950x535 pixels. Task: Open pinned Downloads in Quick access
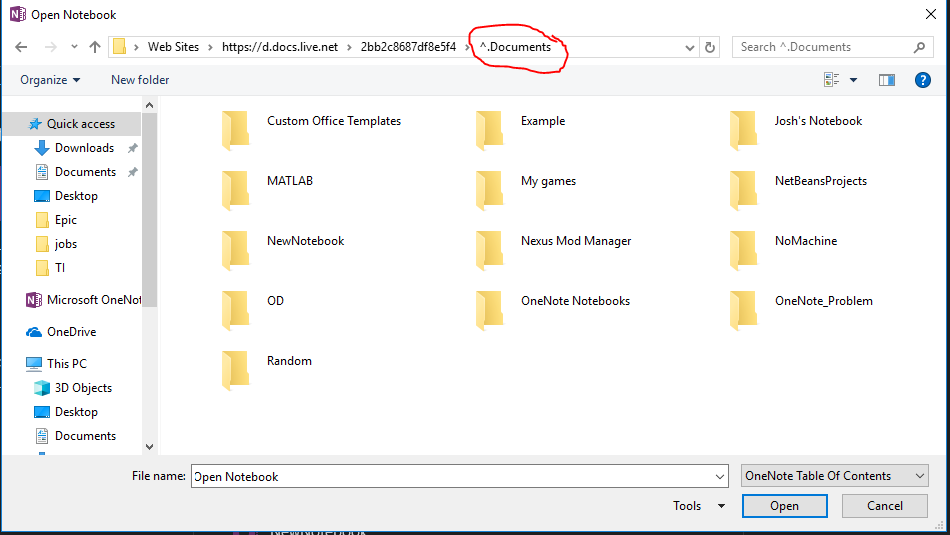click(84, 148)
